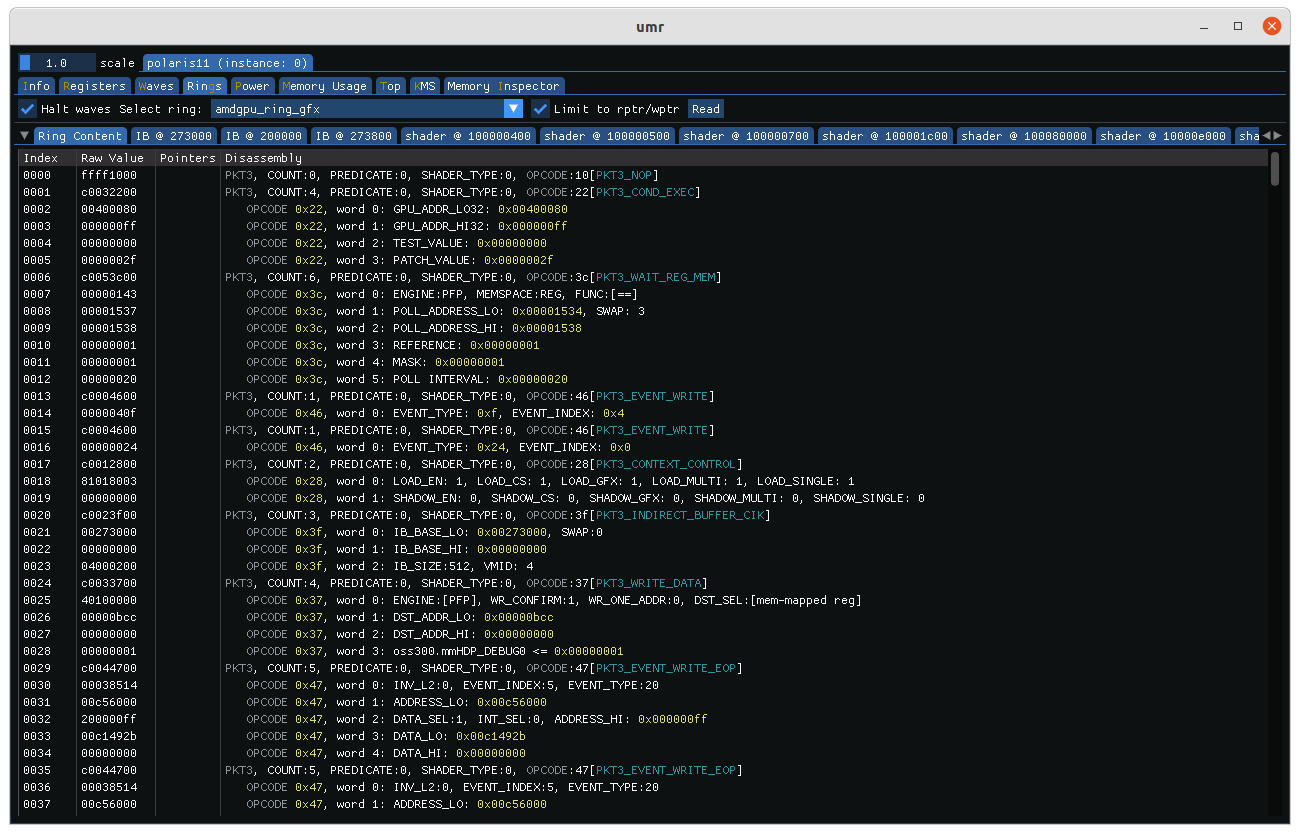
Task: Select the Rings tab
Action: click(x=204, y=86)
